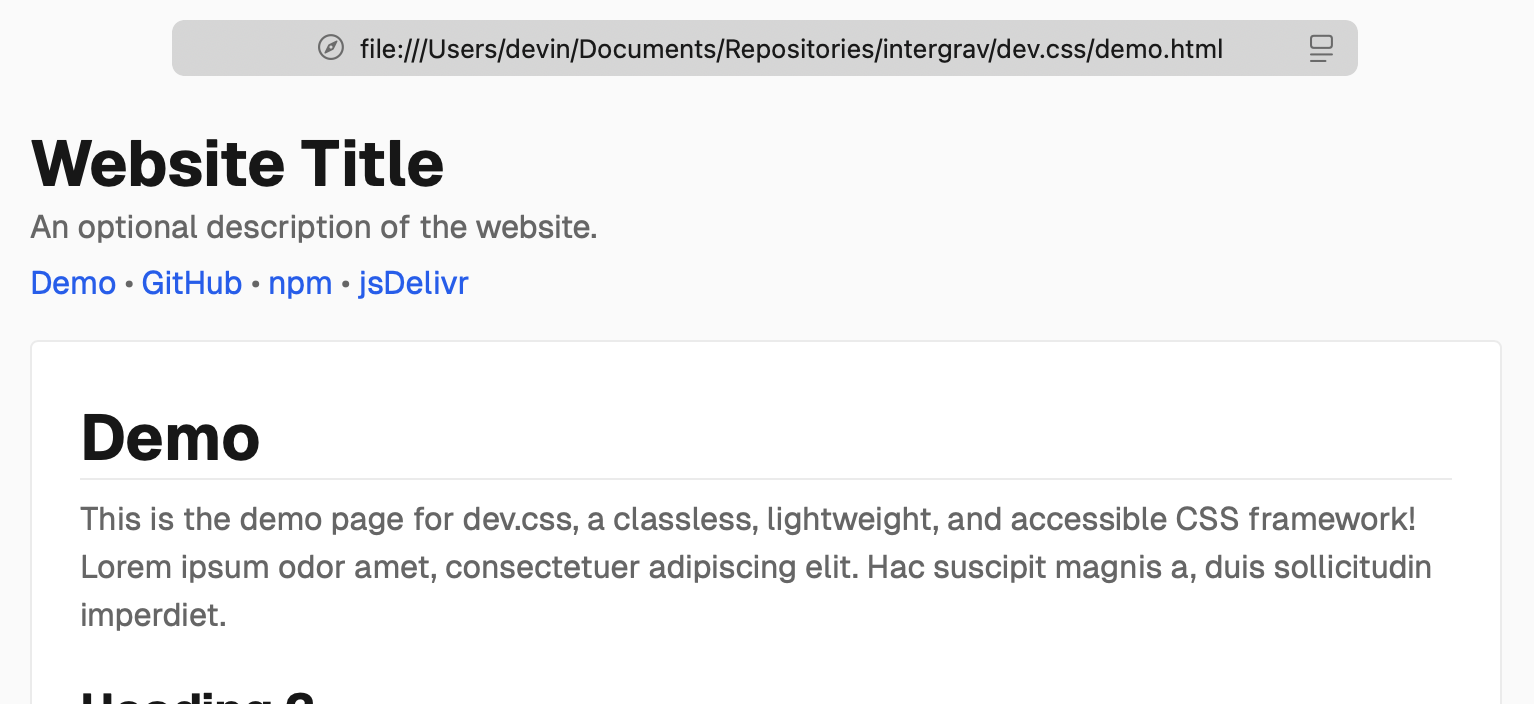Click the dot separator between npm and jsDelivr
Image resolution: width=1534 pixels, height=704 pixels.
[x=345, y=283]
